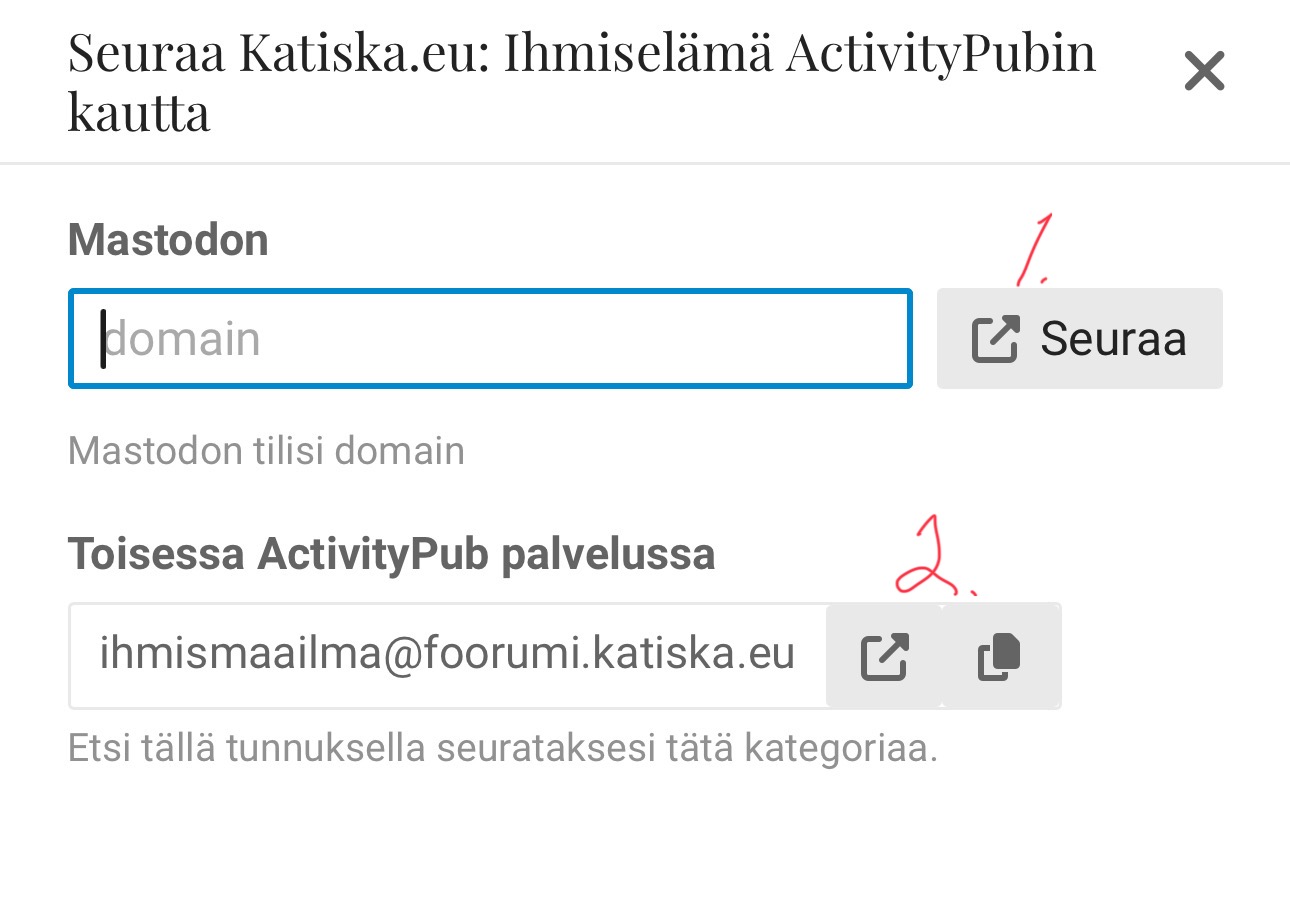Viewport: 1290px width, 905px height.
Task: Click the Mastodon section heading
Action: (x=168, y=241)
